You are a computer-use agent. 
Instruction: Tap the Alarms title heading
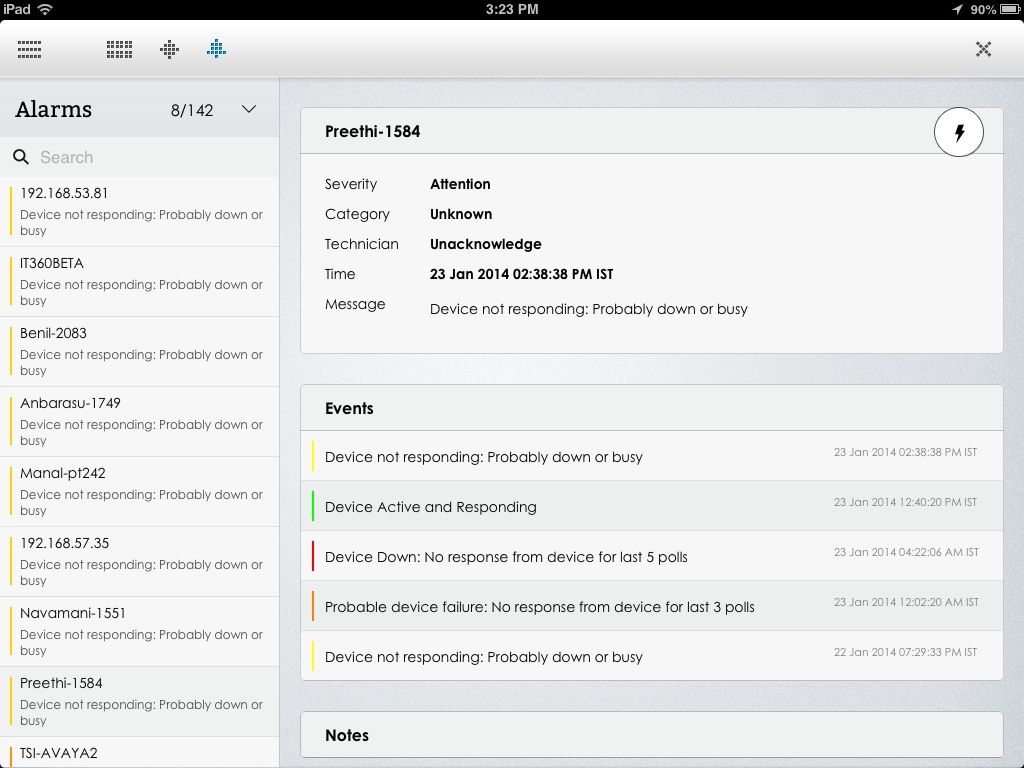pos(54,109)
